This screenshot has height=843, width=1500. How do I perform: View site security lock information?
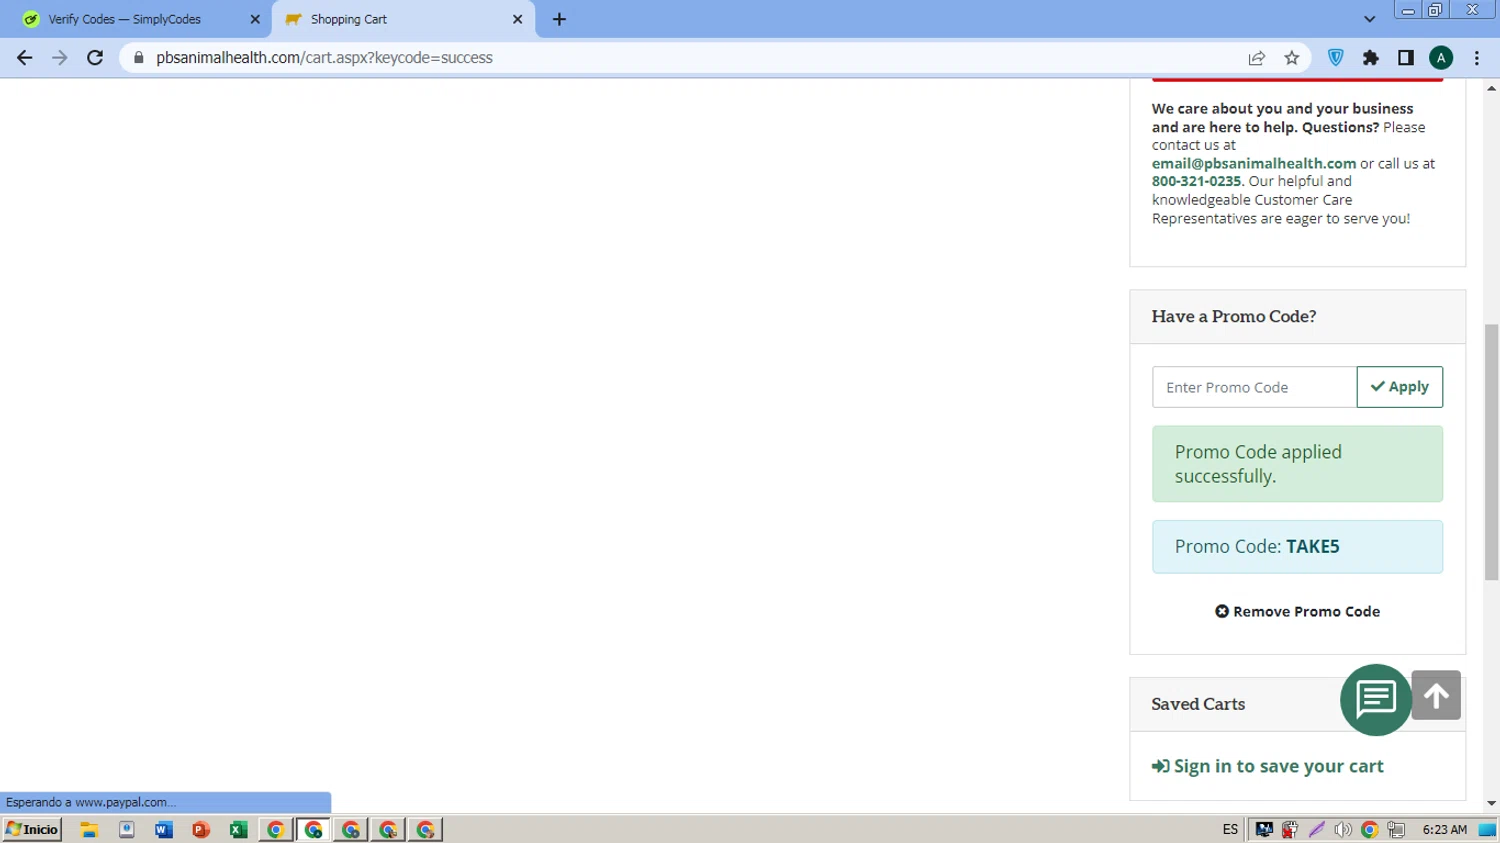[139, 58]
